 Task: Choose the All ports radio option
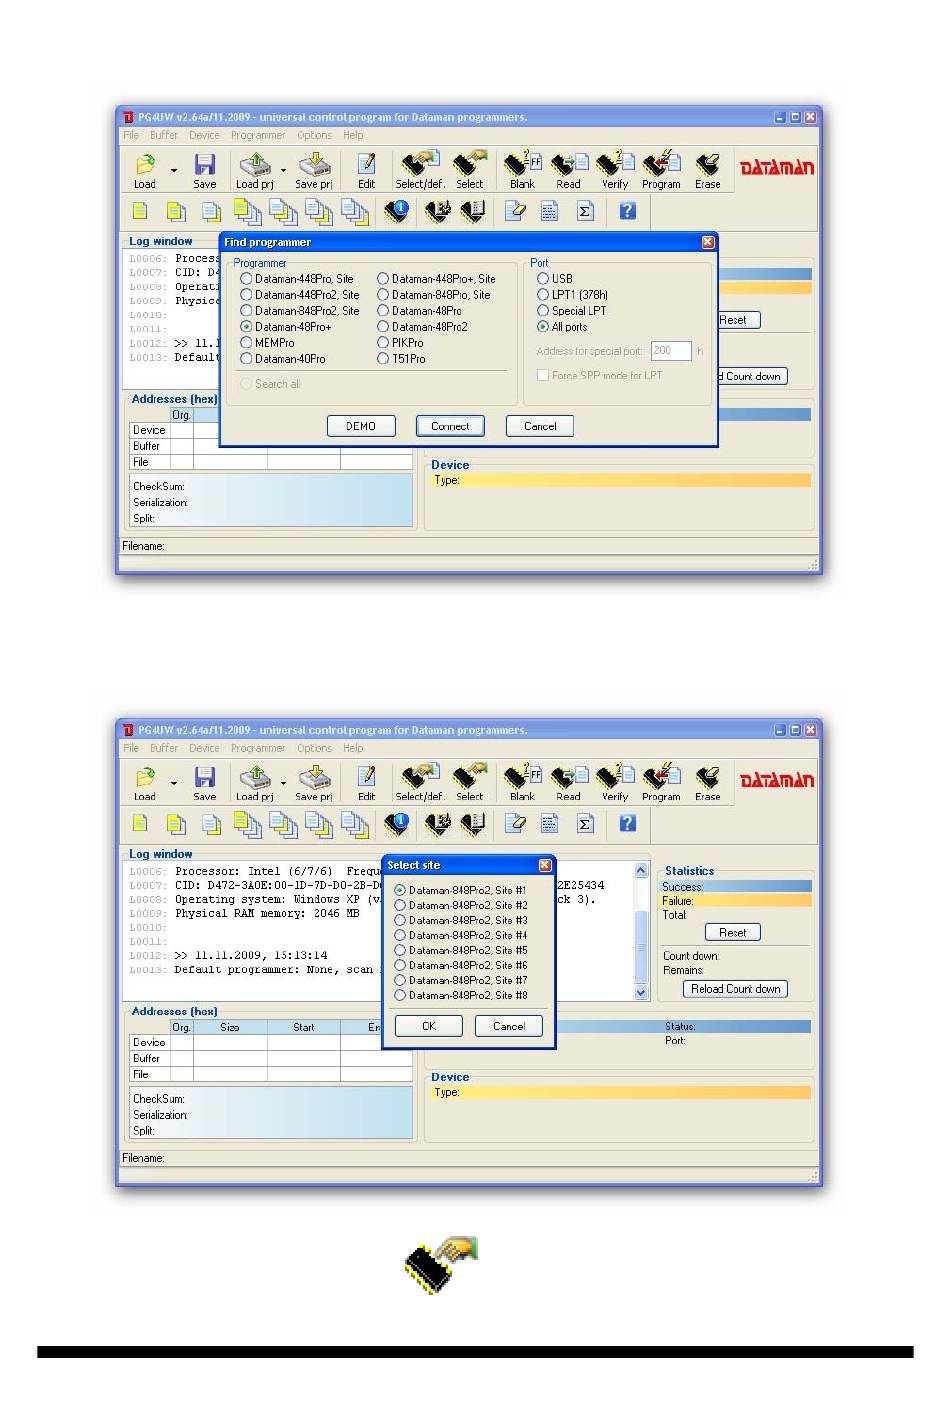coord(543,327)
